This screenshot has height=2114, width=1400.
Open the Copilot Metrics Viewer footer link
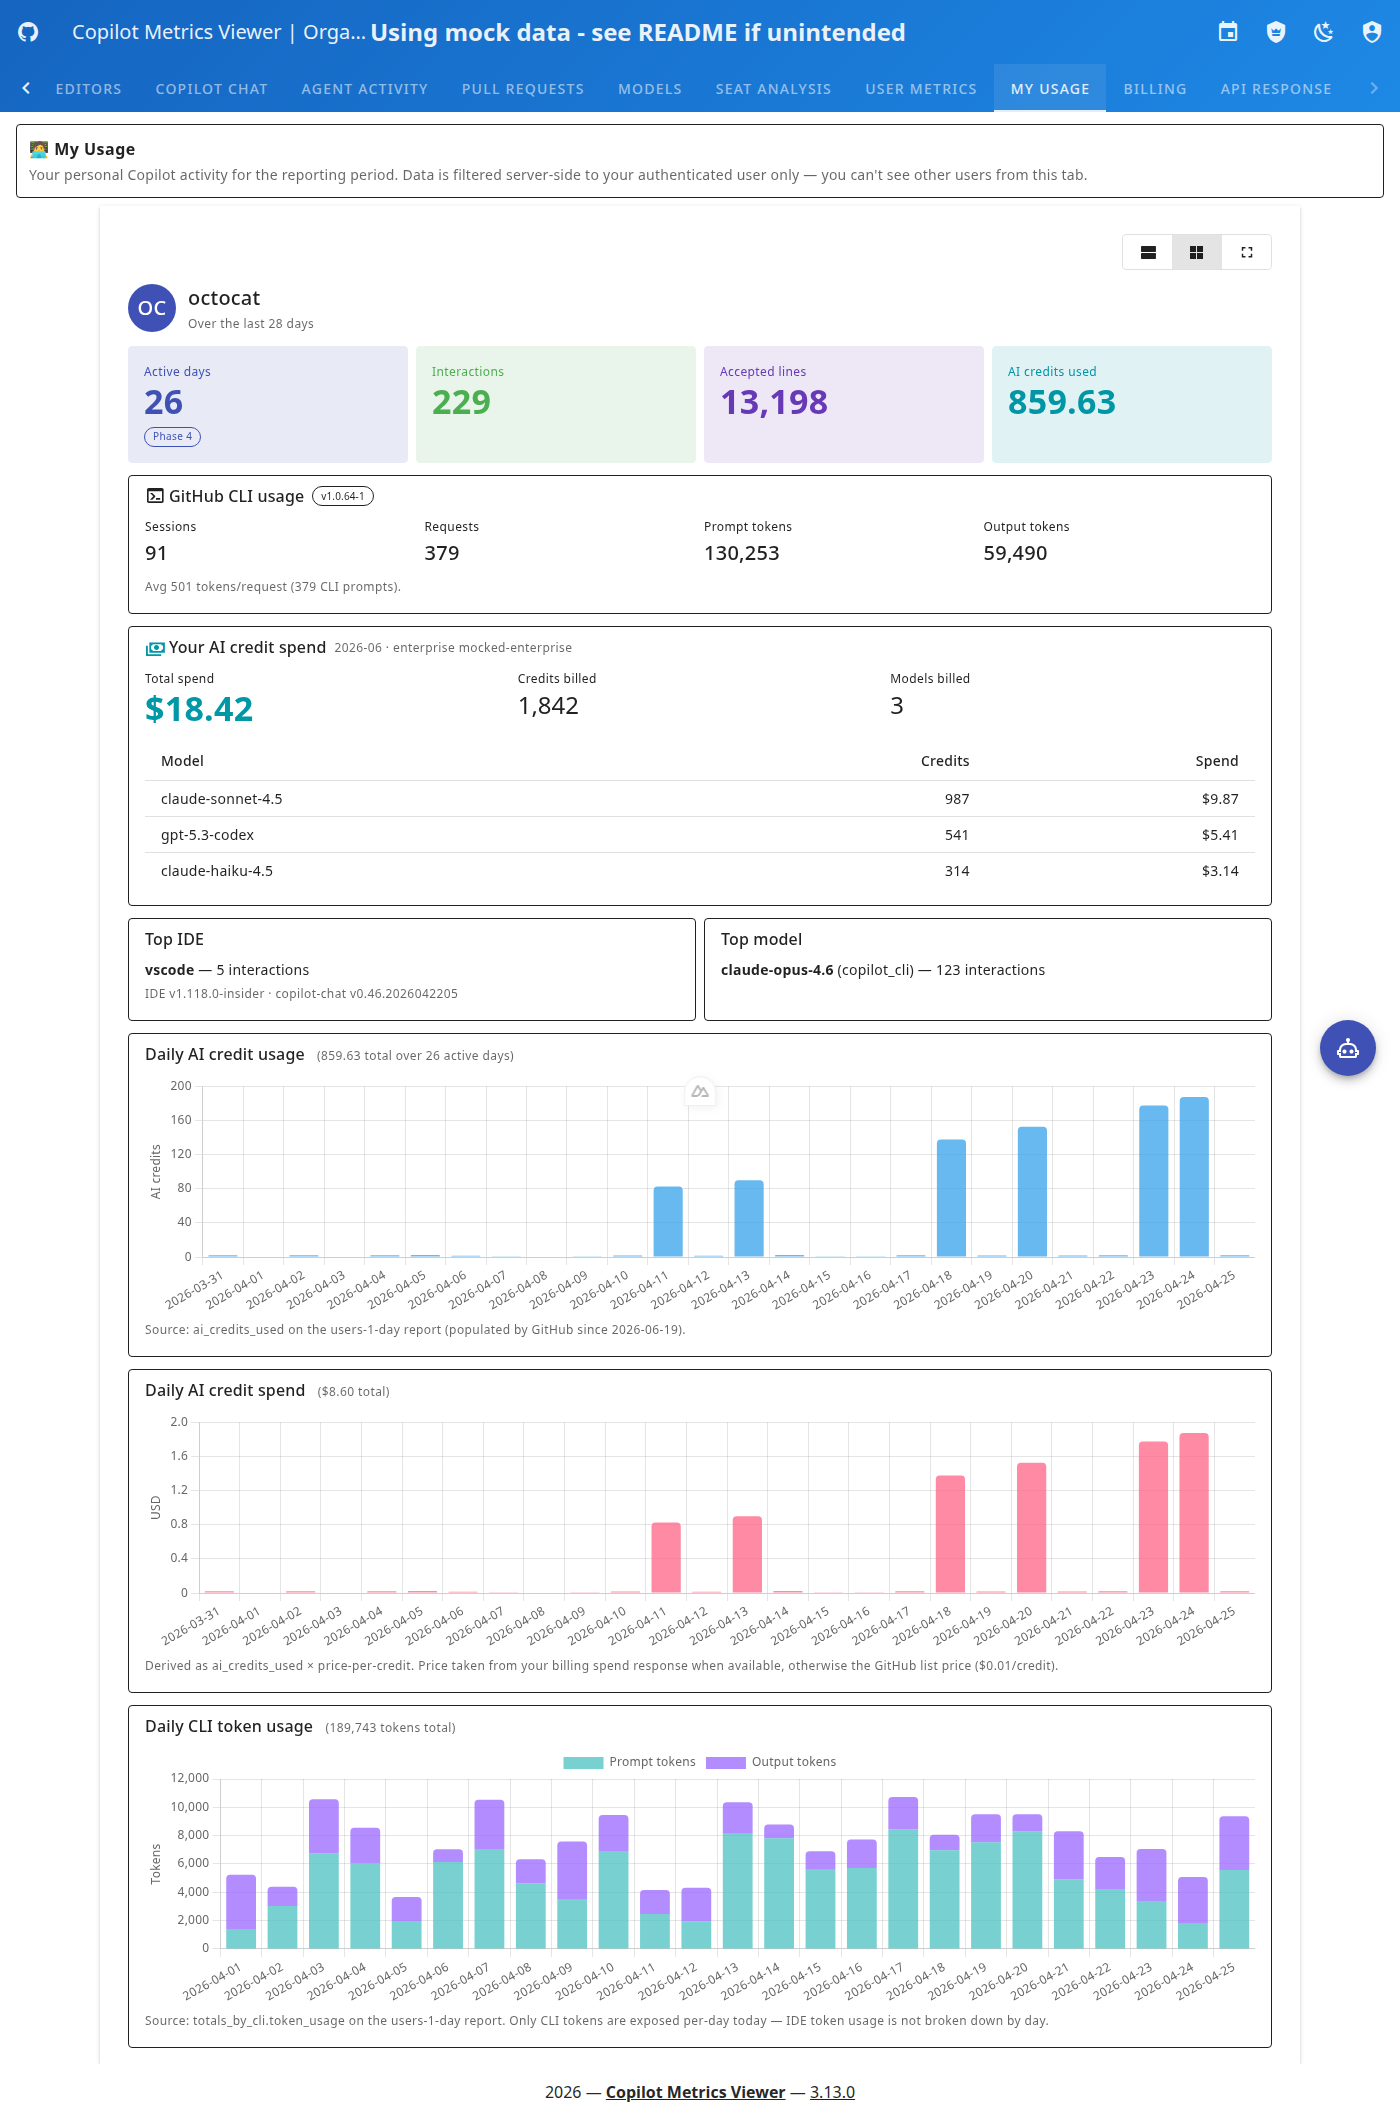pyautogui.click(x=695, y=2092)
